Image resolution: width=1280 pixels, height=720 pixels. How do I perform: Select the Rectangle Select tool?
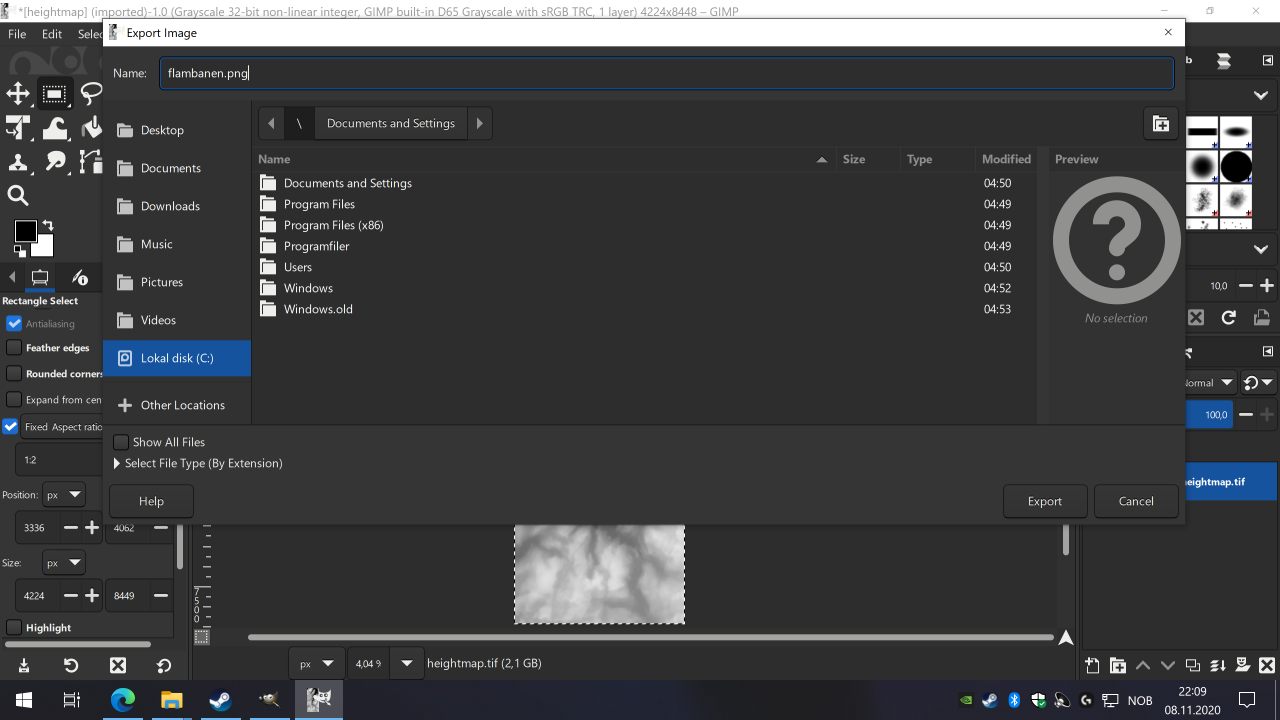point(54,94)
